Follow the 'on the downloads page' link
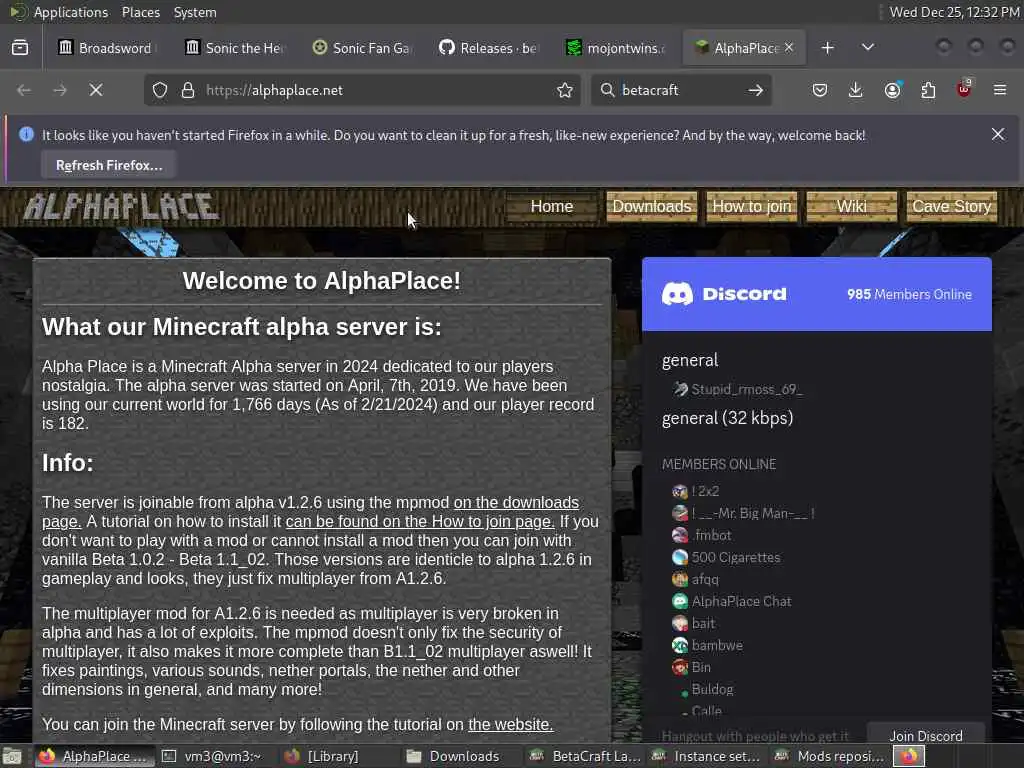The width and height of the screenshot is (1024, 768). tap(516, 502)
